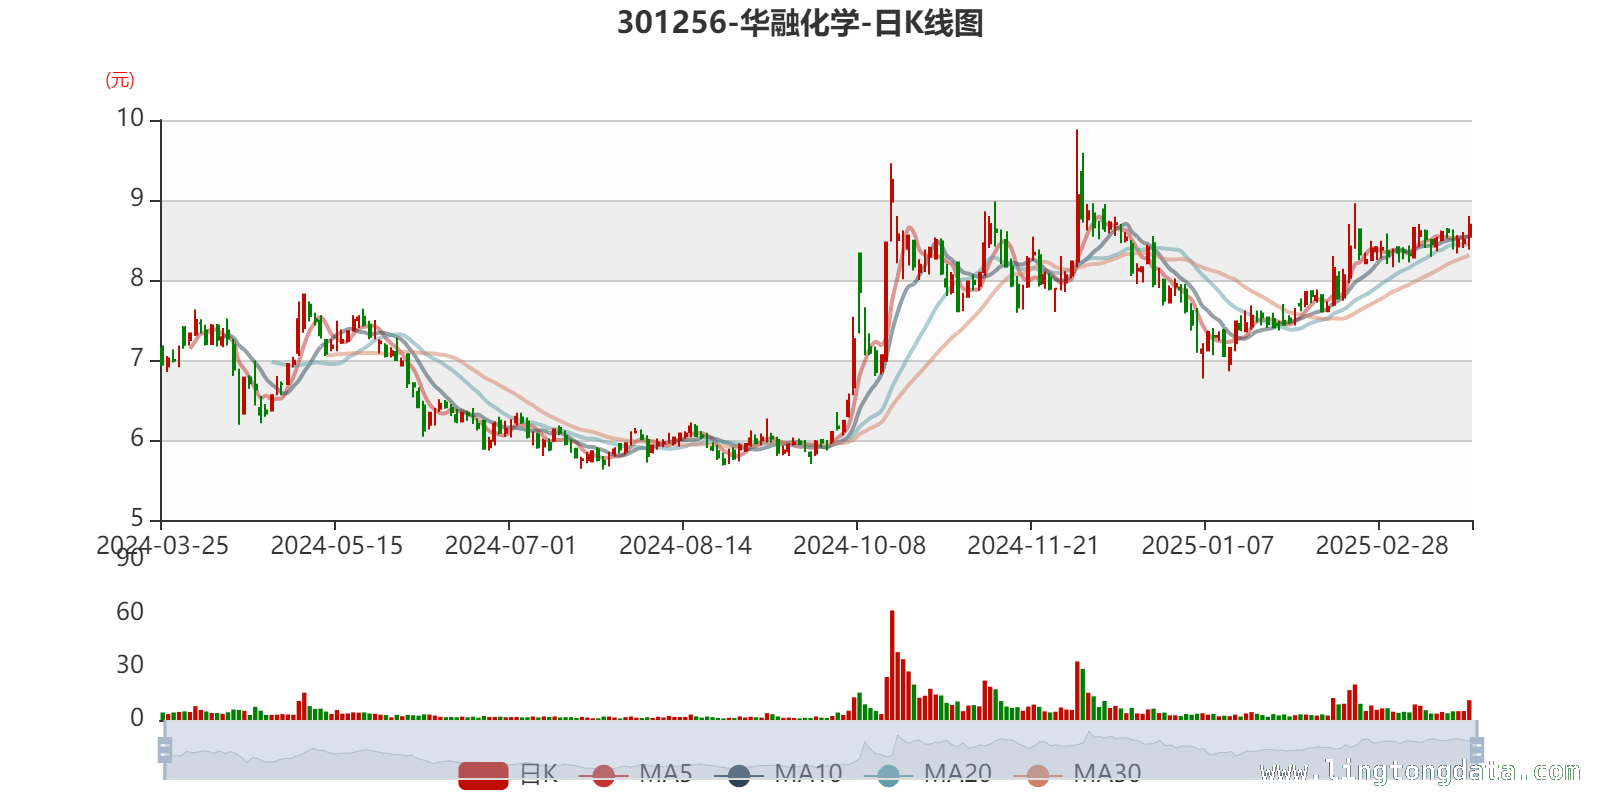This screenshot has width=1600, height=800.
Task: Click price axis label 8
Action: (137, 279)
